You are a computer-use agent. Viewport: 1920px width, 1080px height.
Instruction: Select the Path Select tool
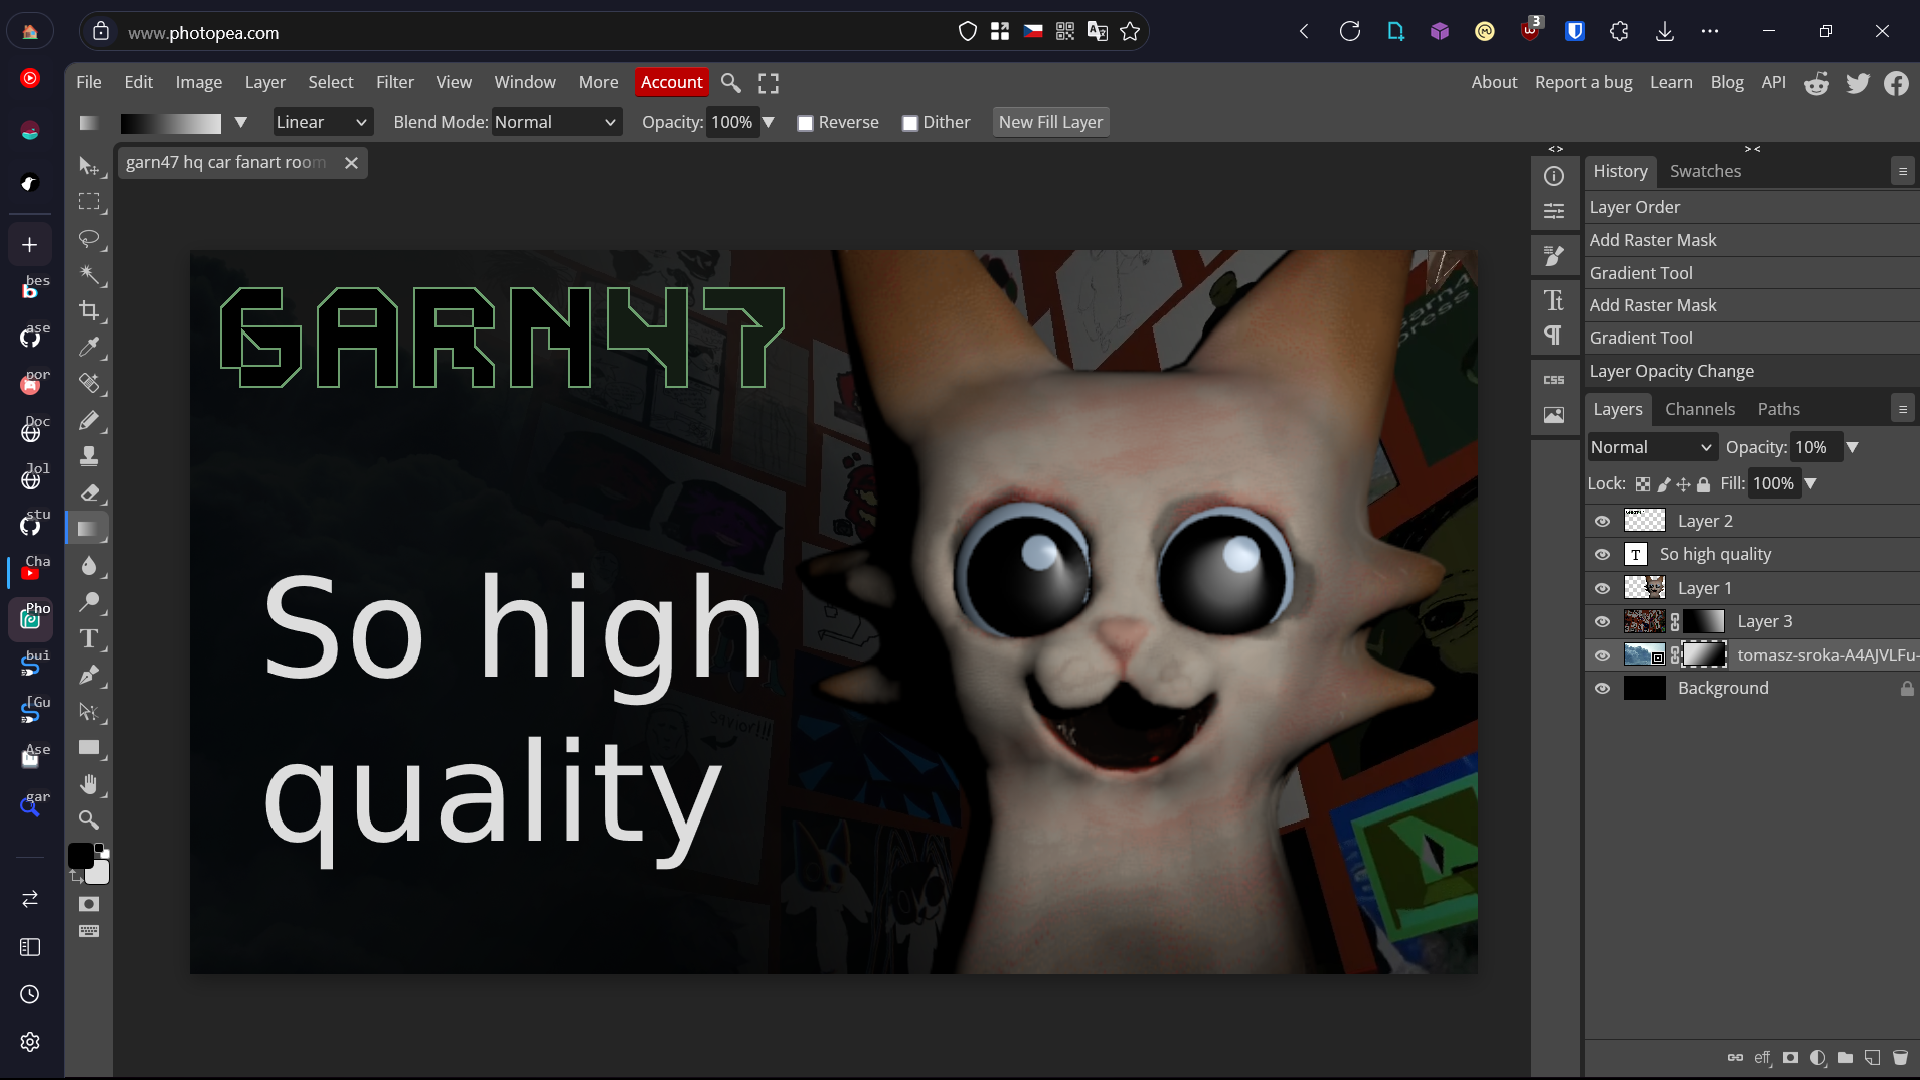89,712
